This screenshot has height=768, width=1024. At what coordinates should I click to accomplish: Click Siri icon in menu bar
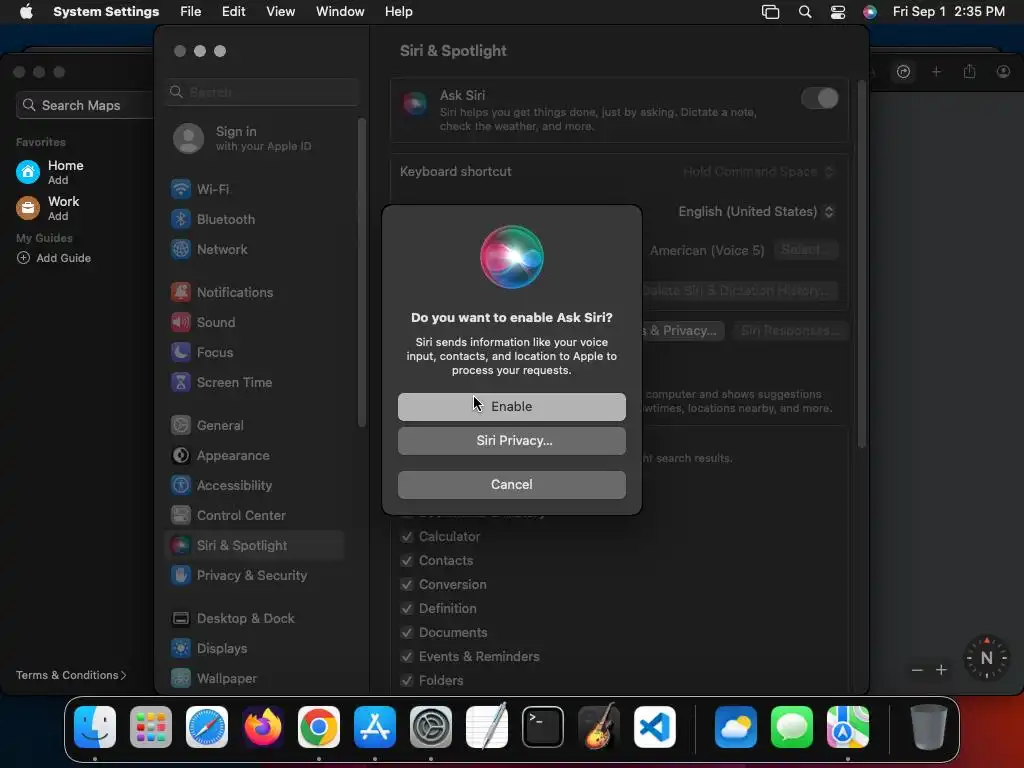tap(870, 12)
